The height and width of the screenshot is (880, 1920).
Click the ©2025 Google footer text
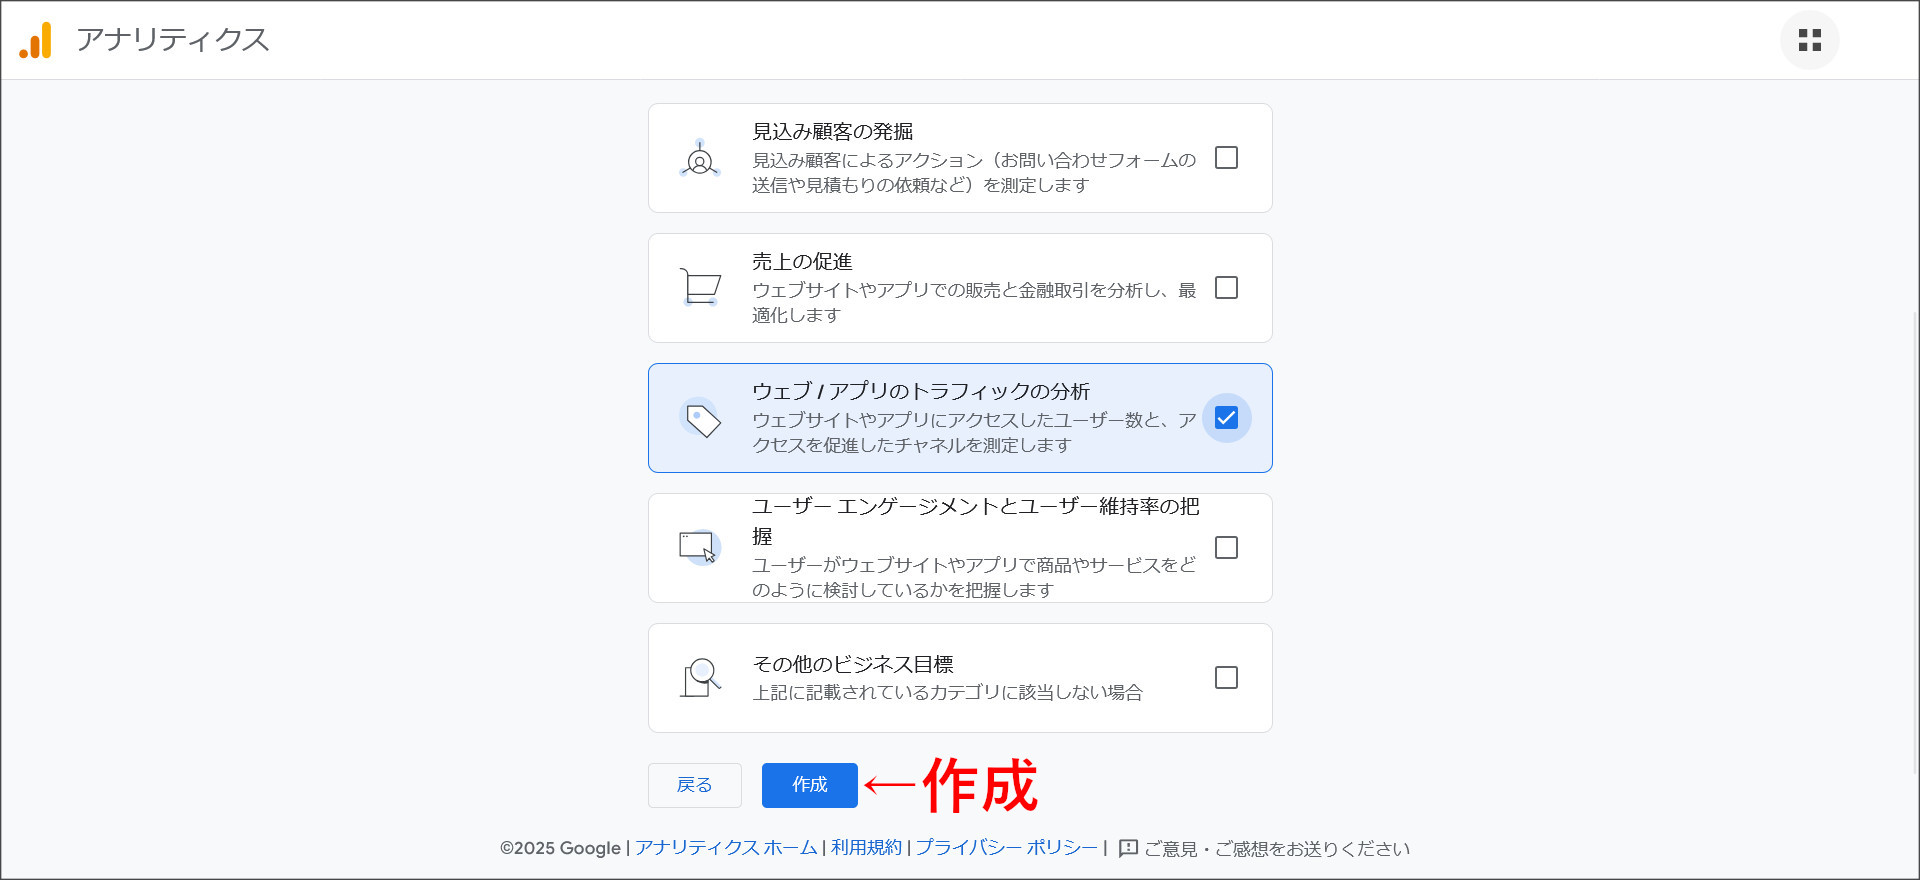[560, 848]
